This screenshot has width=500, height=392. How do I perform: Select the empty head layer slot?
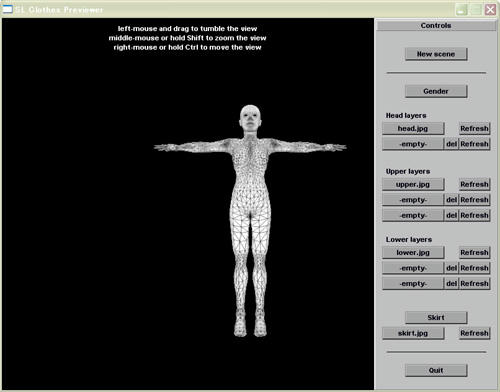(x=413, y=144)
